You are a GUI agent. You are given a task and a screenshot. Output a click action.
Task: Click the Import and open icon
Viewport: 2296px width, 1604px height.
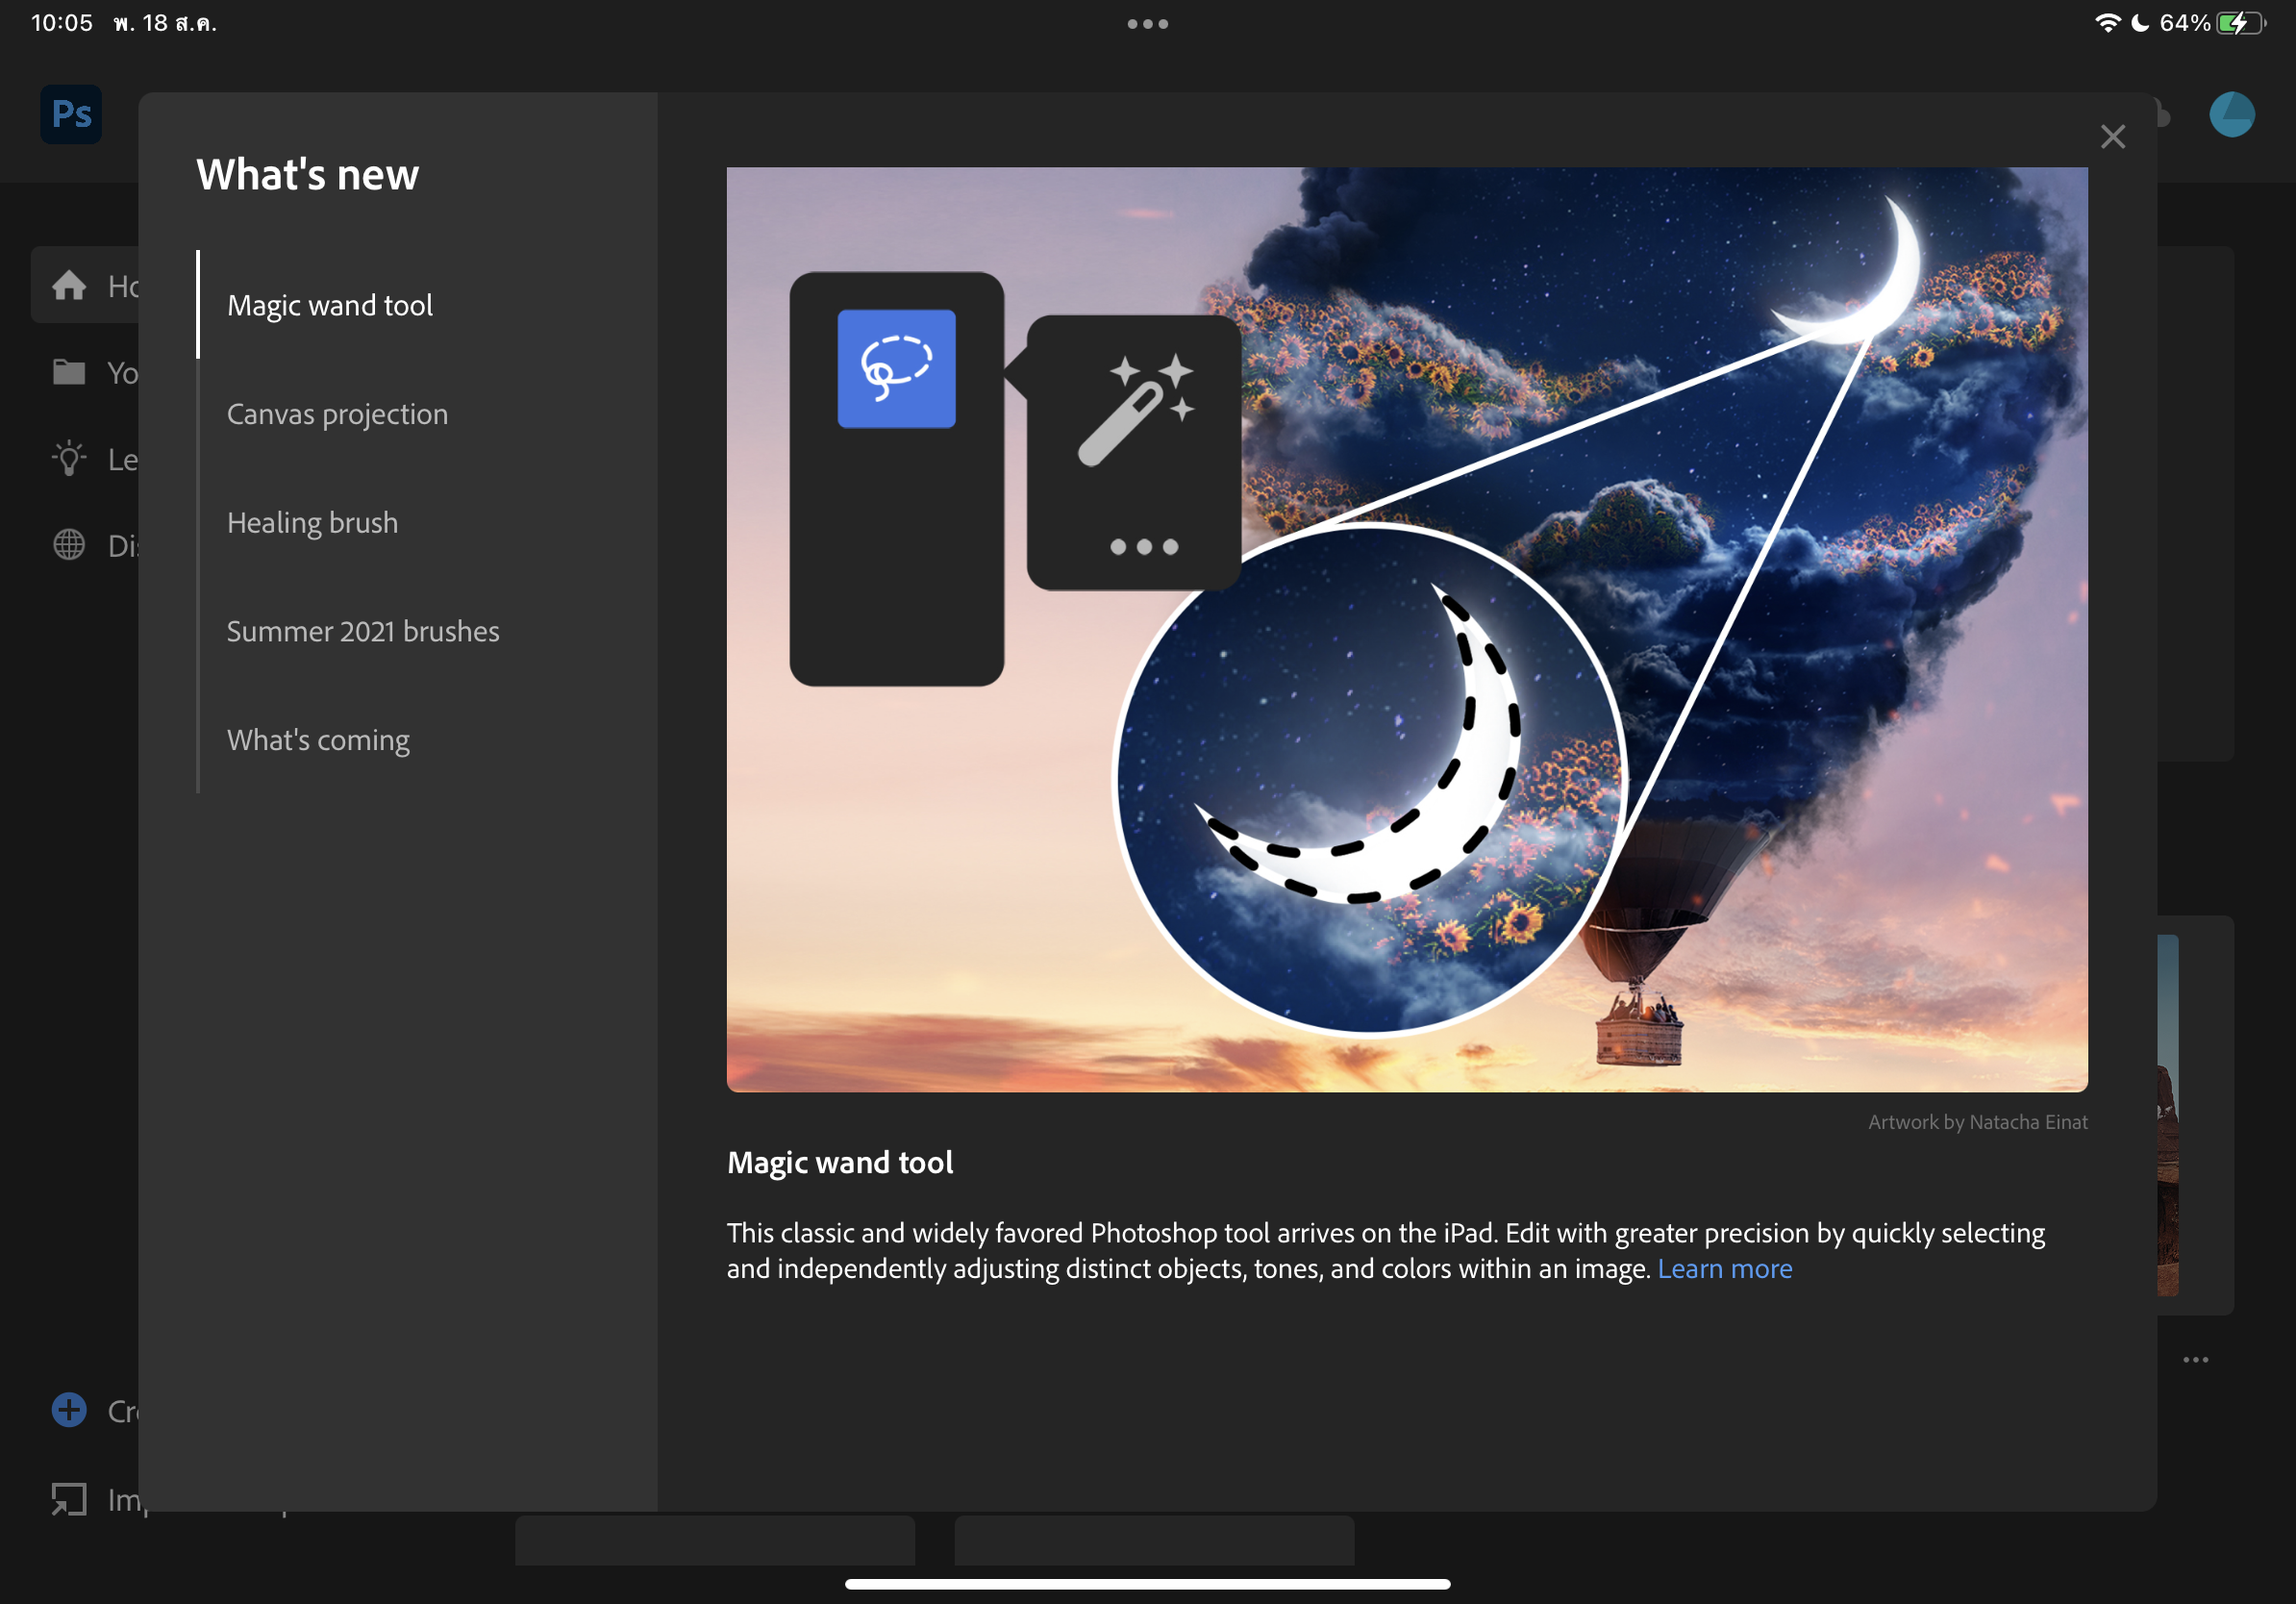[69, 1498]
